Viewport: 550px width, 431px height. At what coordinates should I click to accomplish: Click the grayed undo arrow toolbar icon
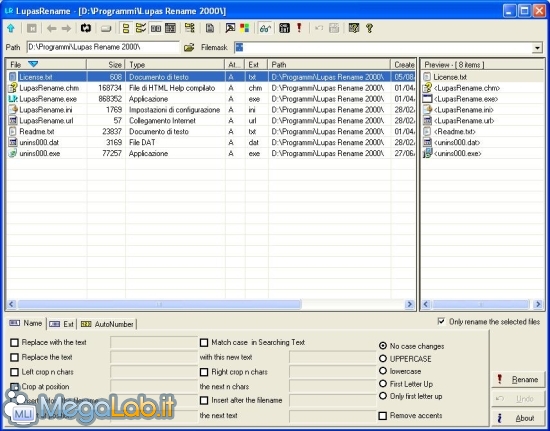point(319,28)
